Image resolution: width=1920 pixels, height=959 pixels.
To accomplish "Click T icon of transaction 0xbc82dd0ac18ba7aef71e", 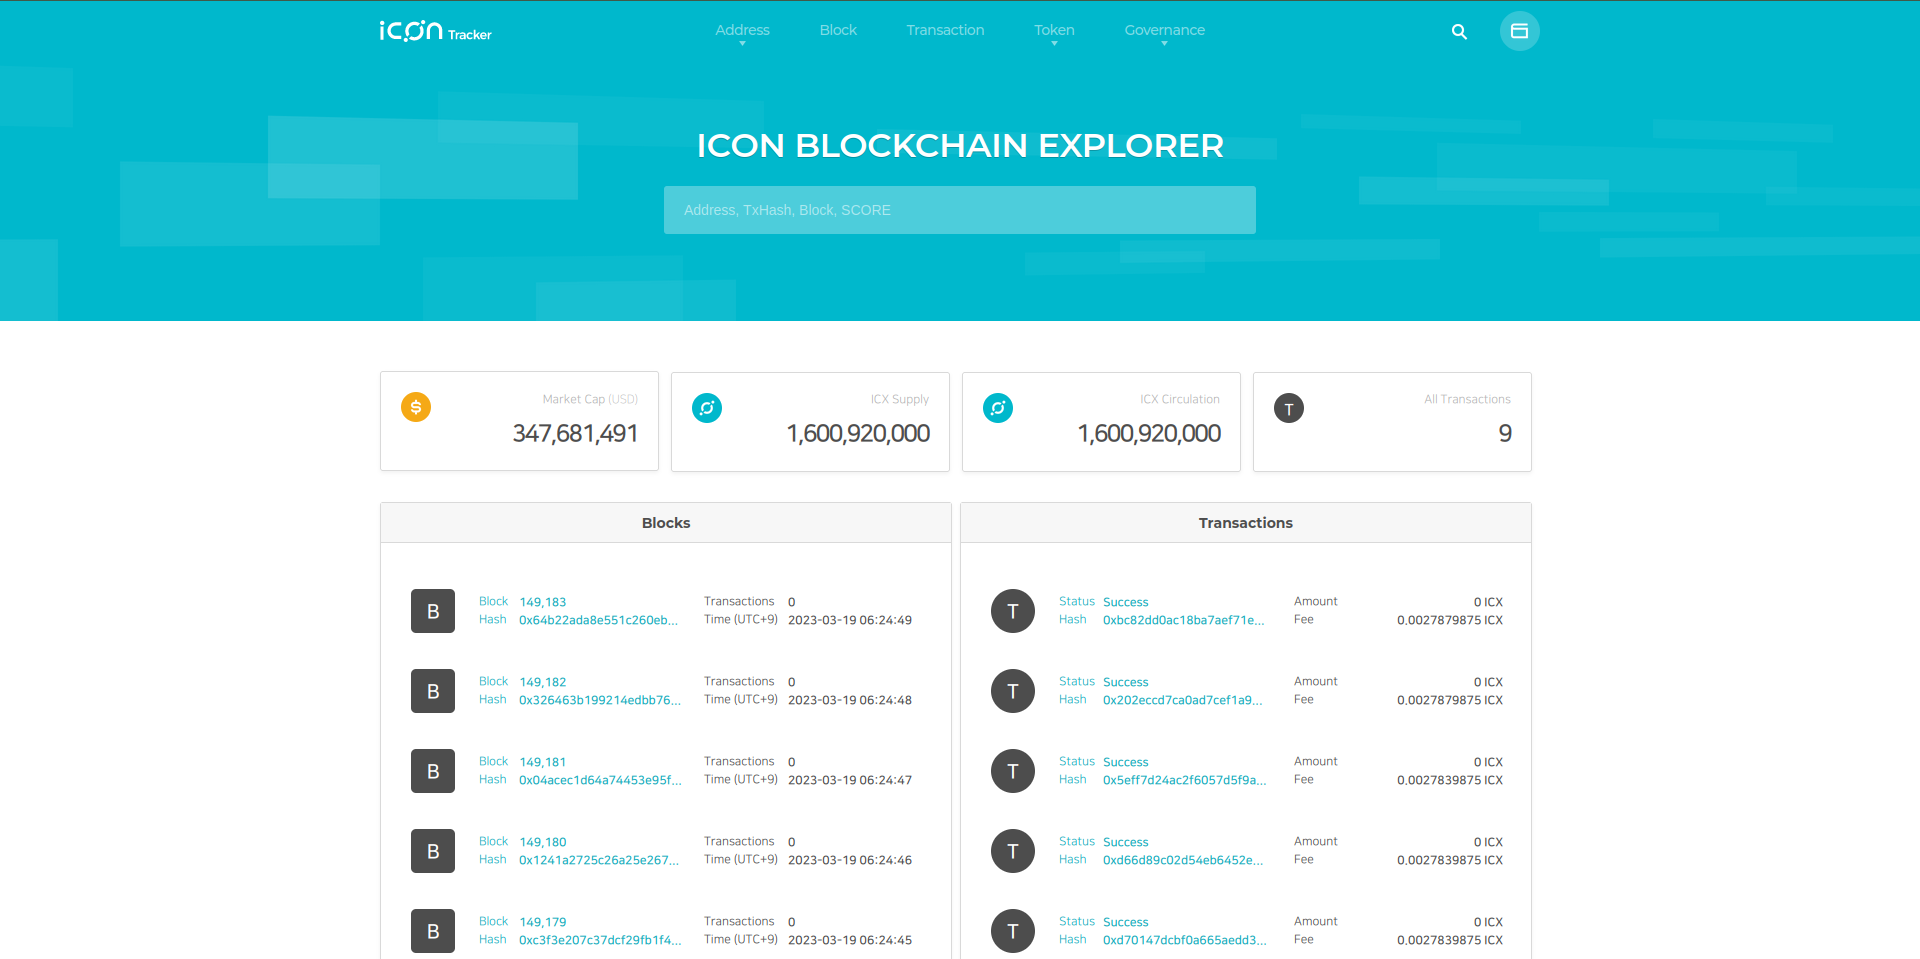I will click(x=1012, y=611).
